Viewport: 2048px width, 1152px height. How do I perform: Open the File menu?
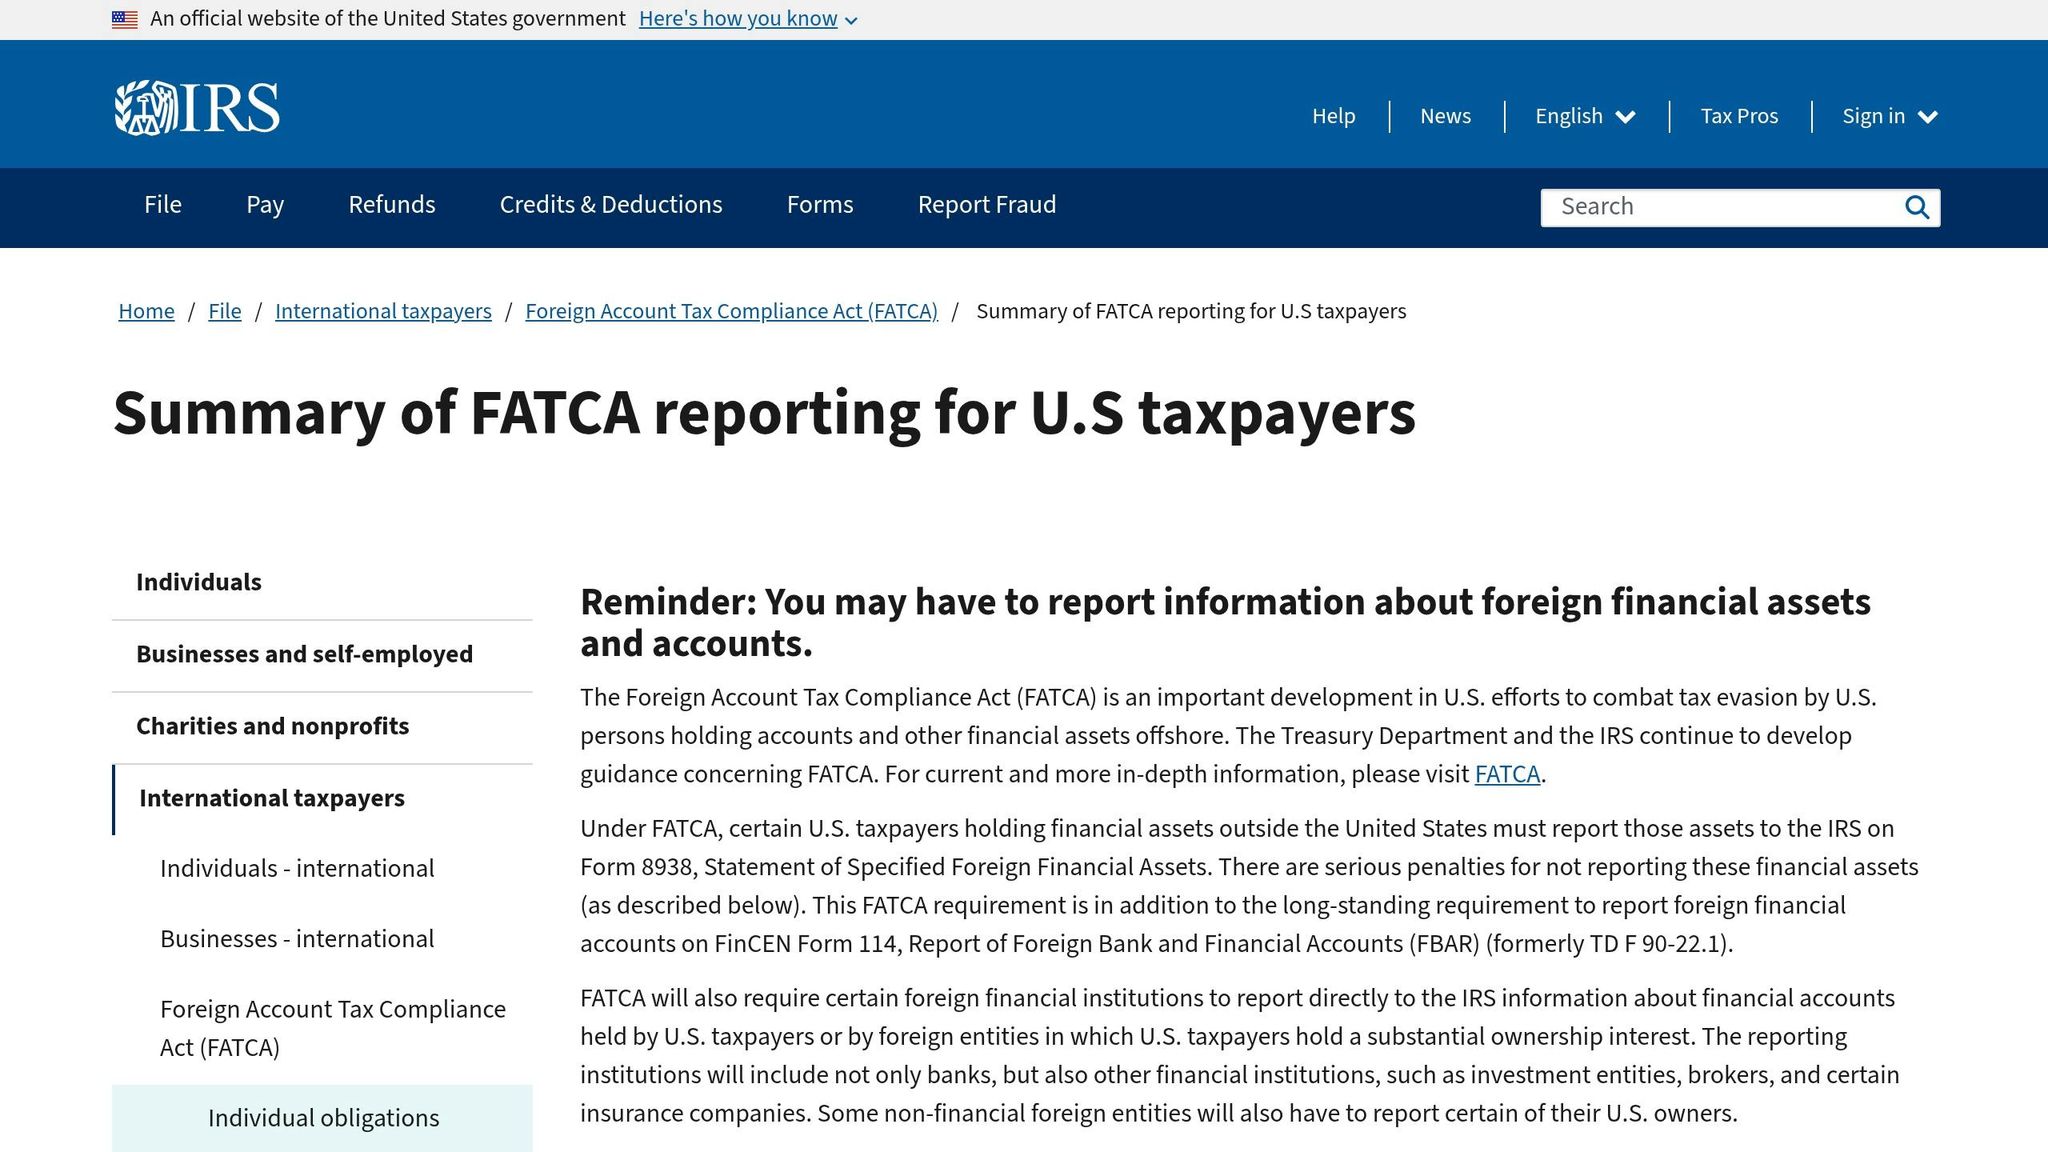pos(163,205)
